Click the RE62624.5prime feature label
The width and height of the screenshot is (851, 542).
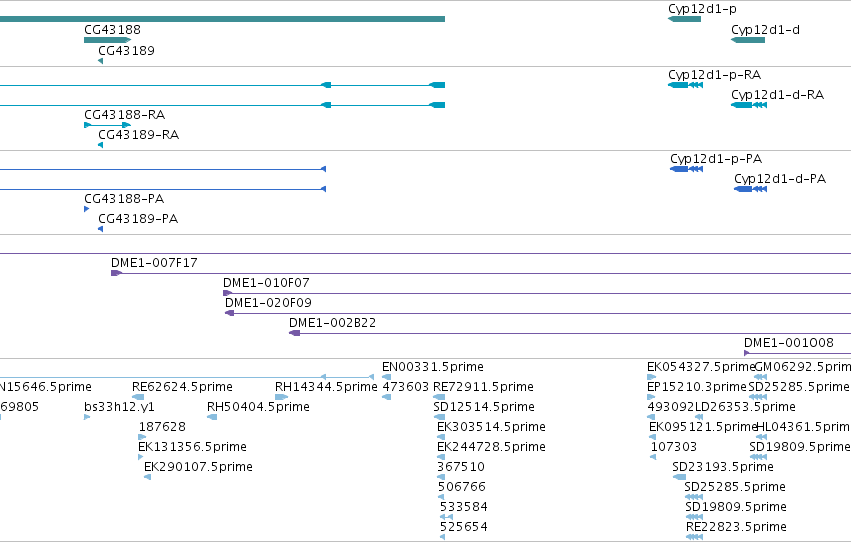[182, 387]
